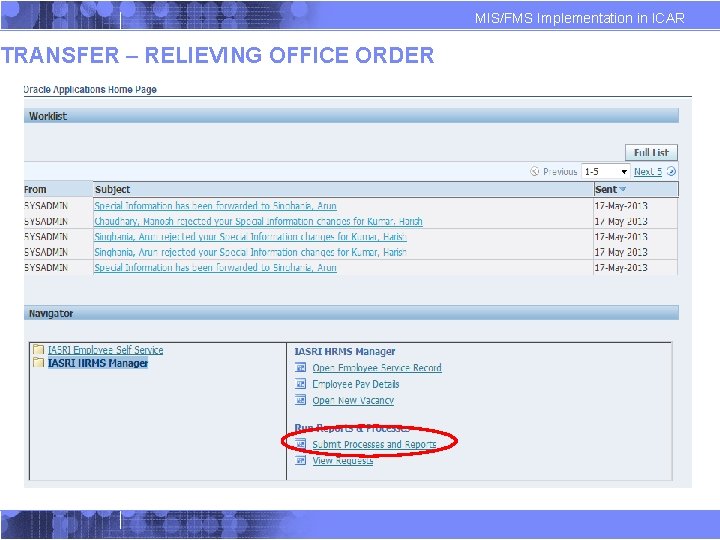This screenshot has width=720, height=540.
Task: Click icon next to Submit Processes and Reports
Action: tap(300, 444)
